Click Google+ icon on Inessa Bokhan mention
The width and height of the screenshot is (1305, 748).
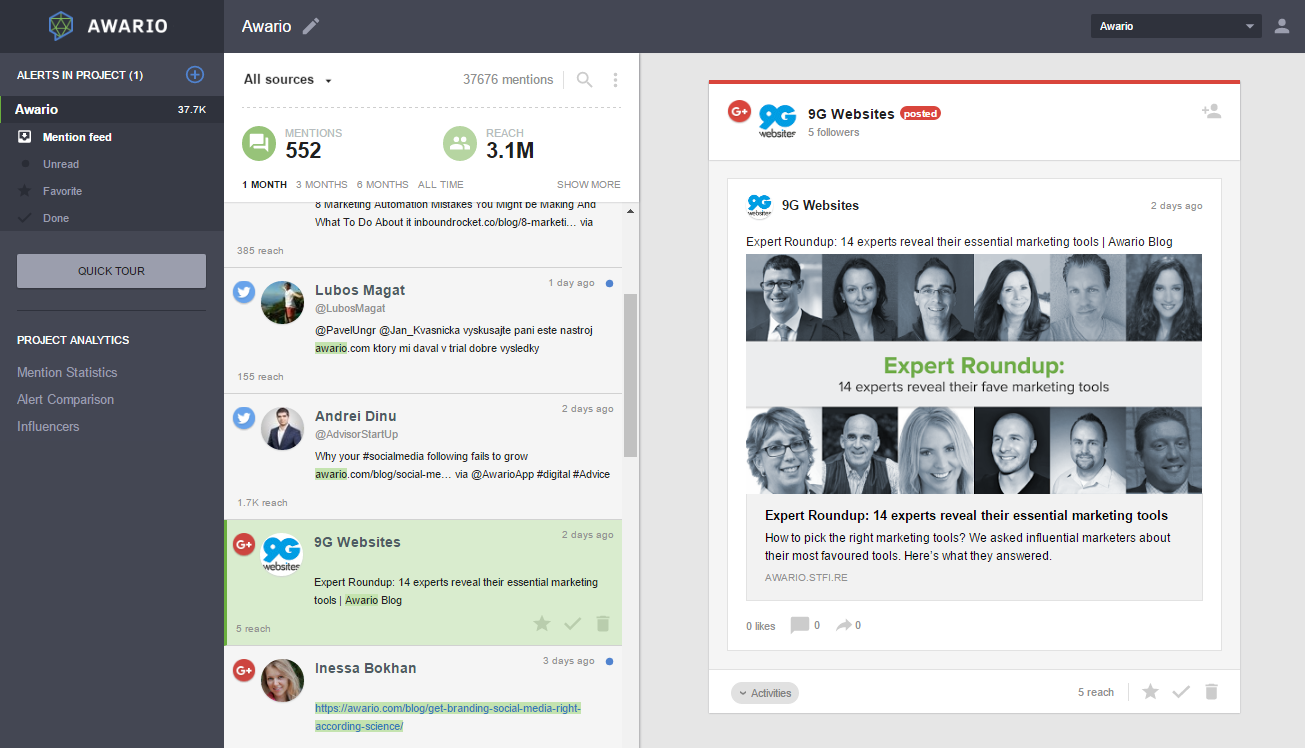[x=244, y=670]
